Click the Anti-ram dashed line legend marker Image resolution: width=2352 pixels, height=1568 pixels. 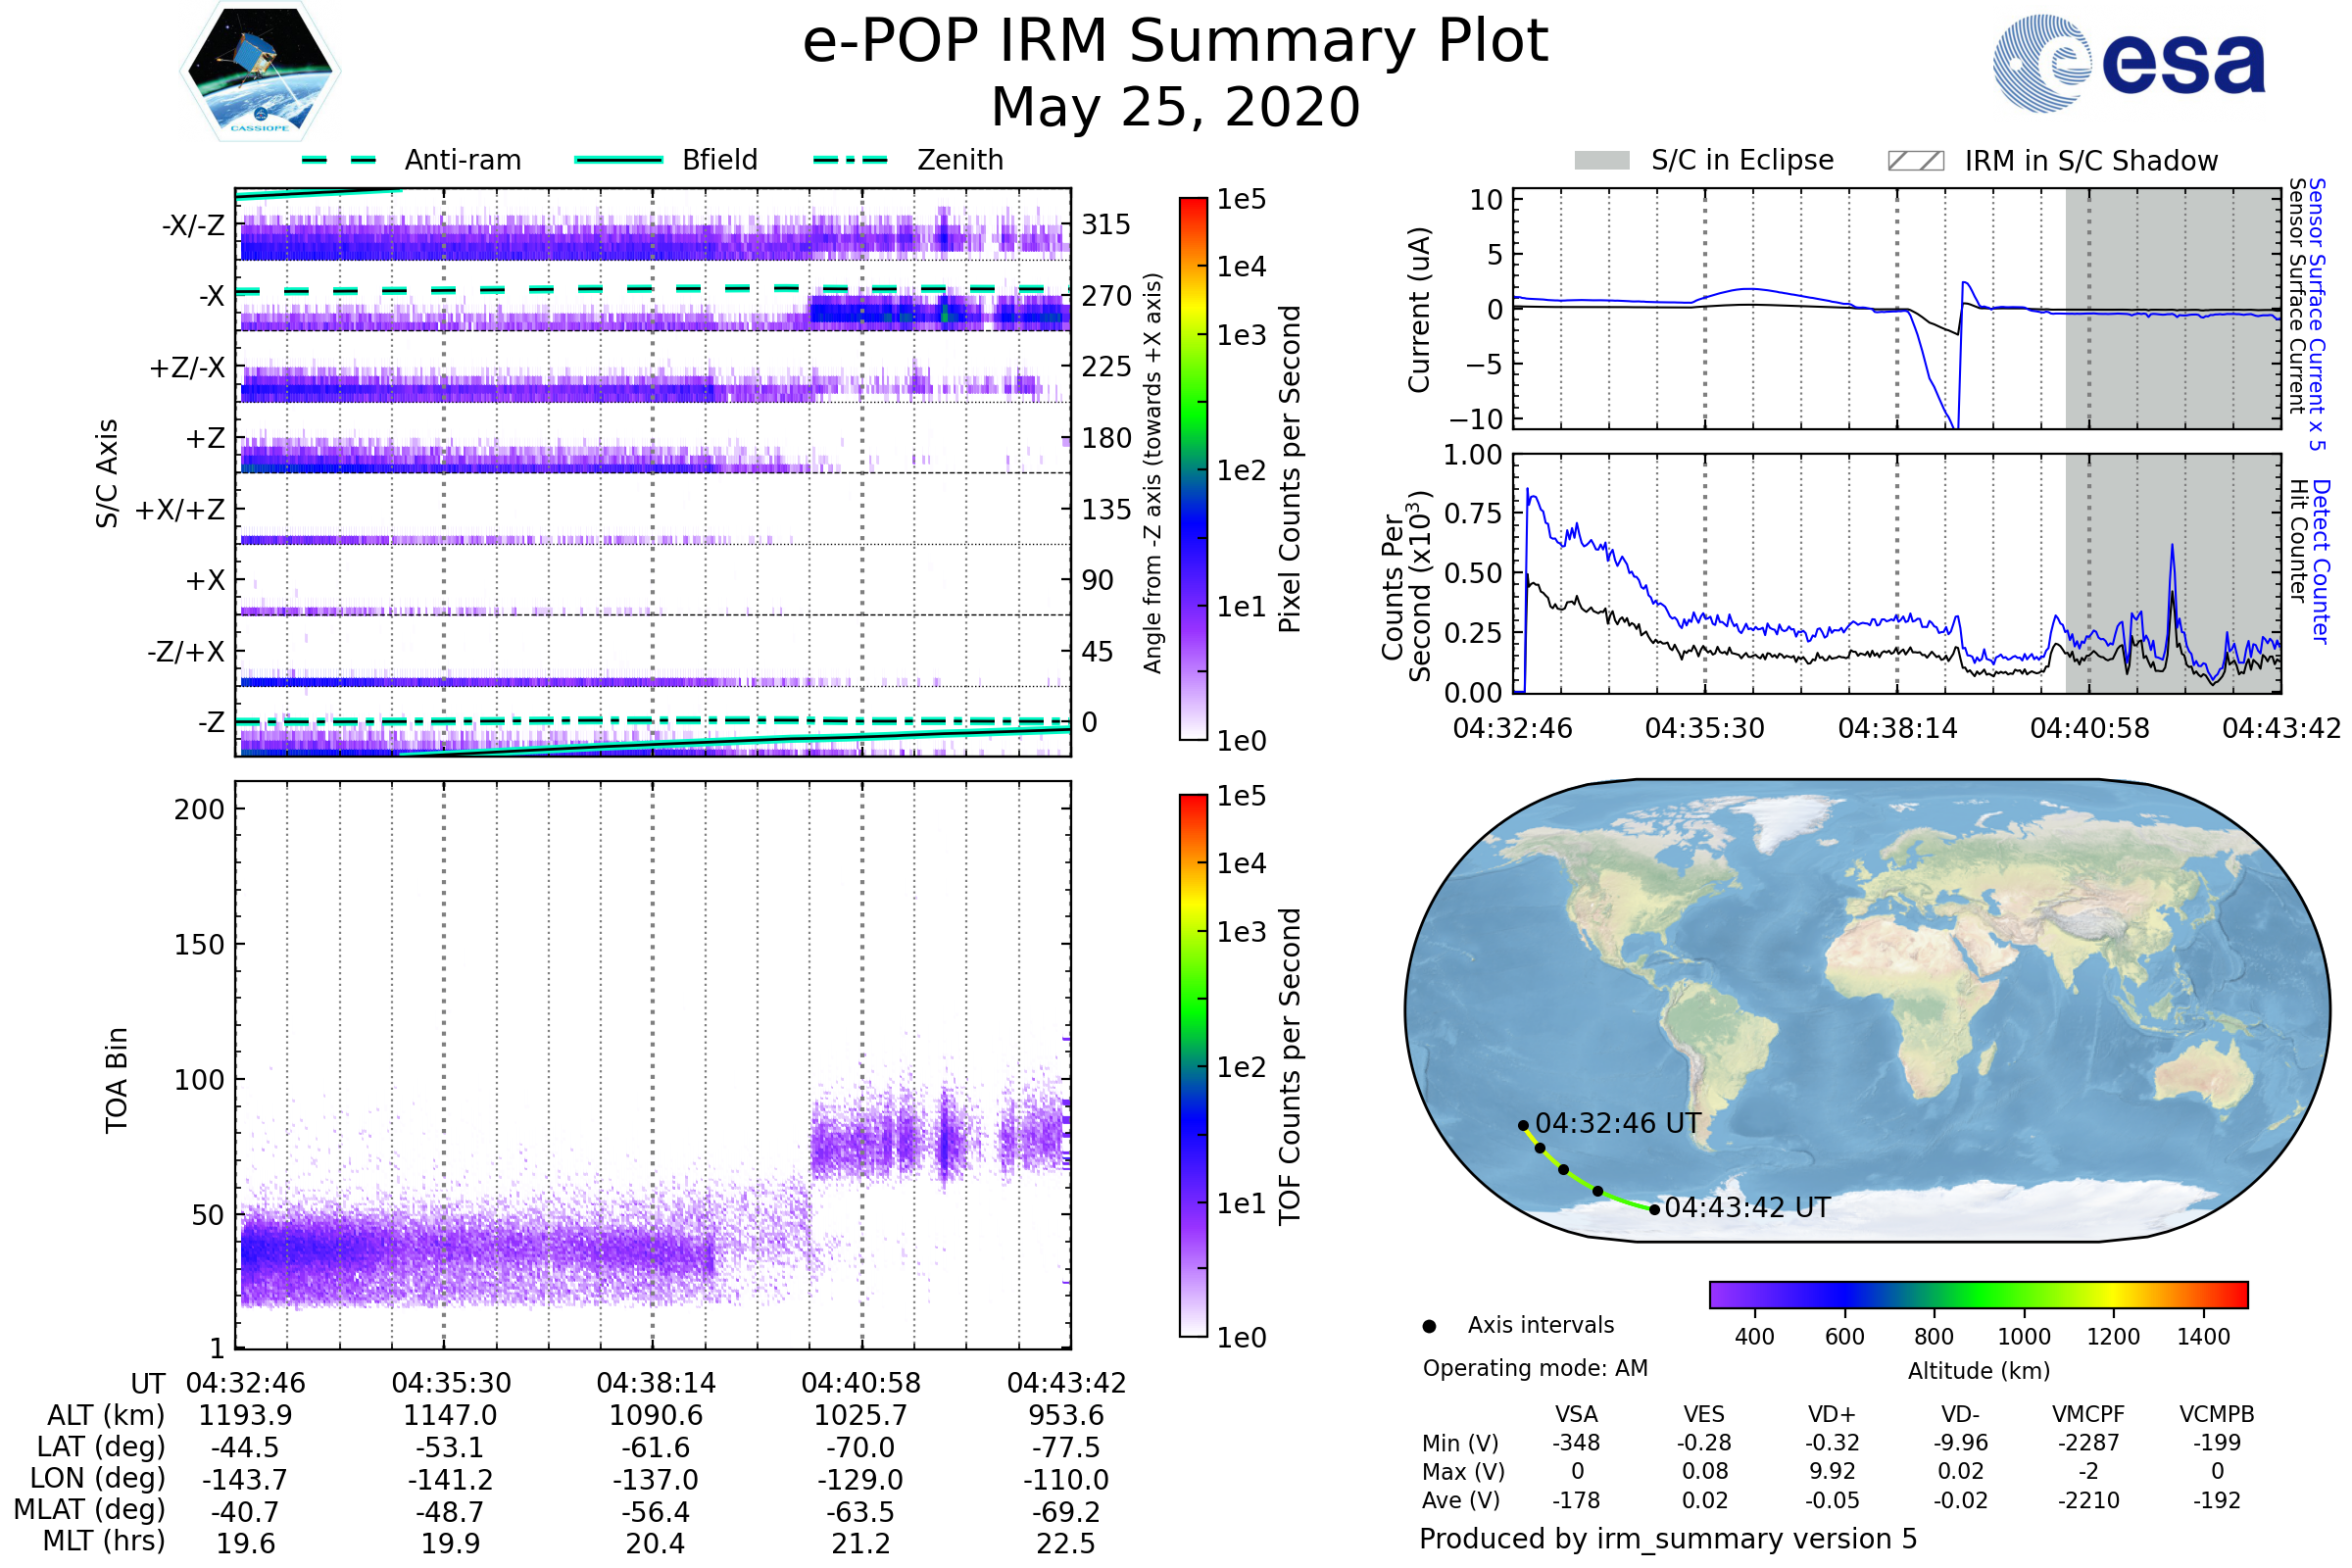(339, 160)
